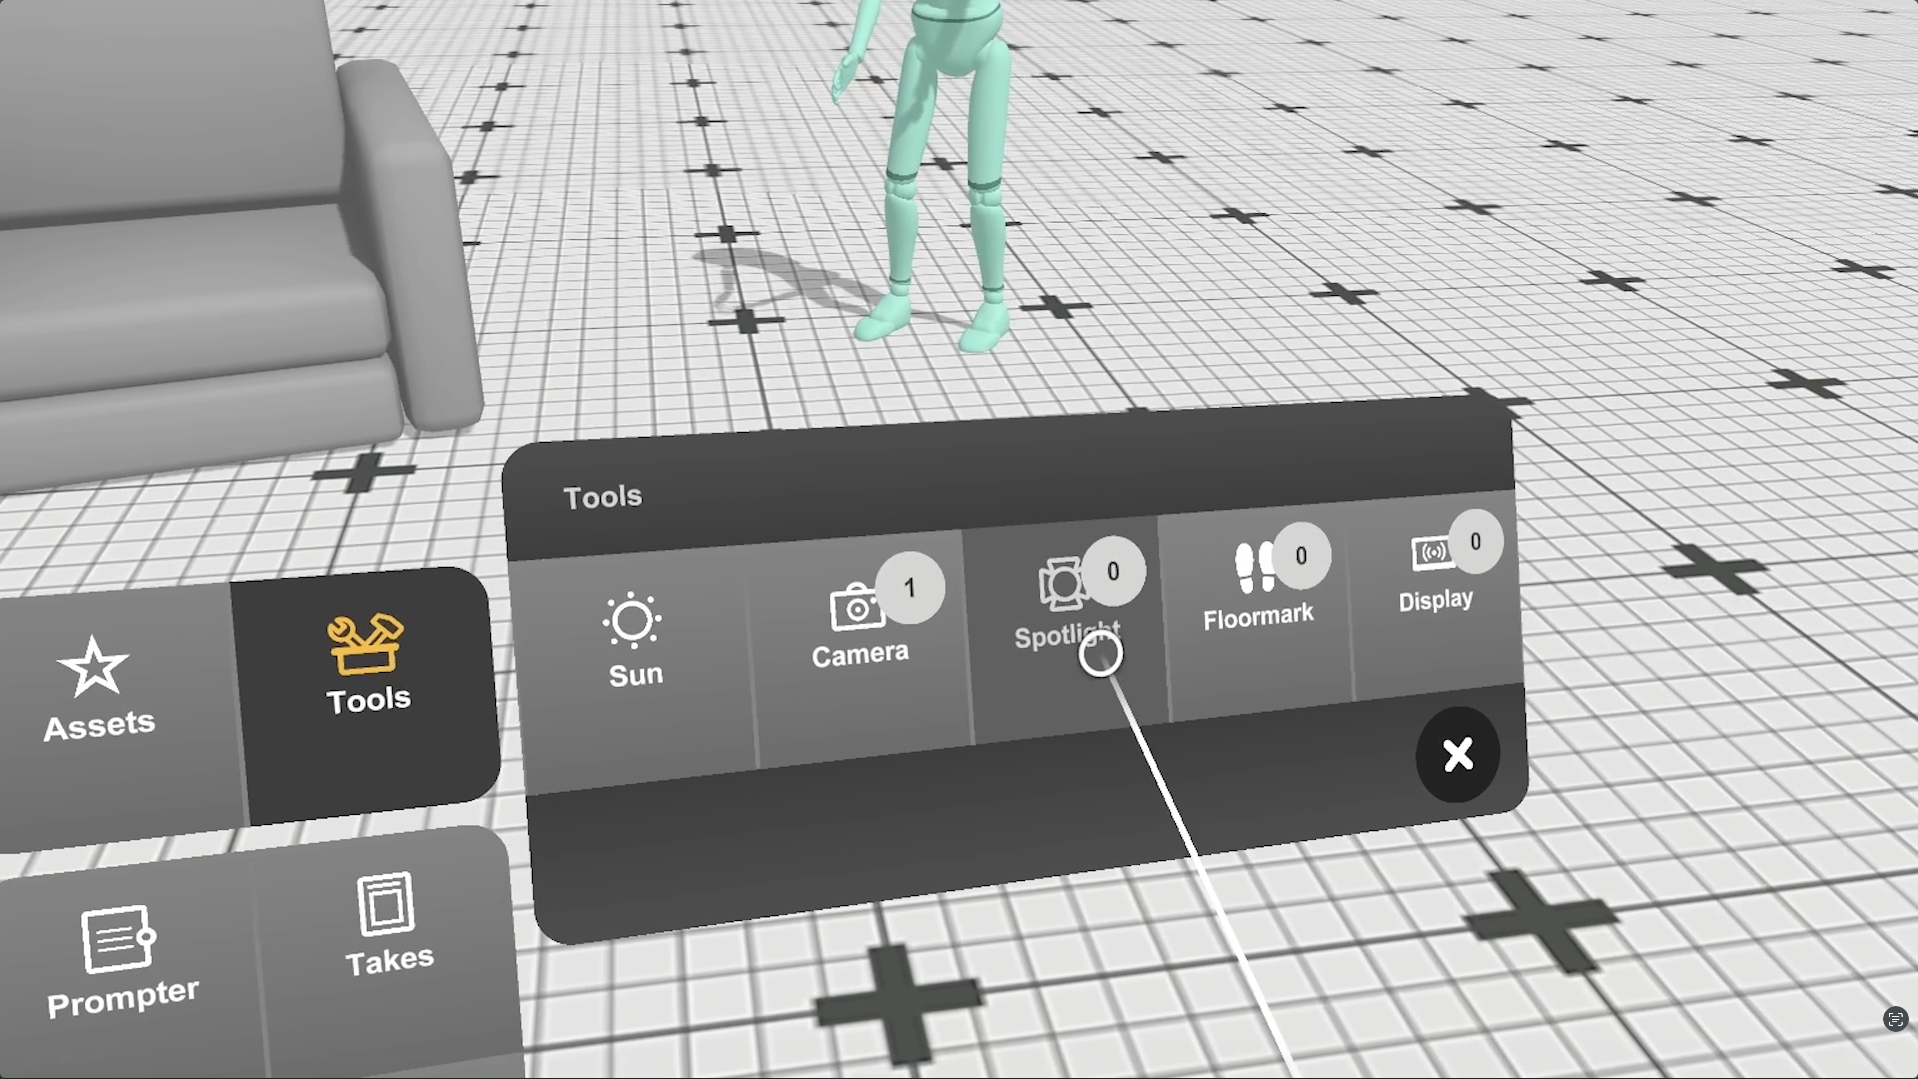Screen dimensions: 1918x1079
Task: Open the Prompter document icon
Action: click(x=117, y=939)
